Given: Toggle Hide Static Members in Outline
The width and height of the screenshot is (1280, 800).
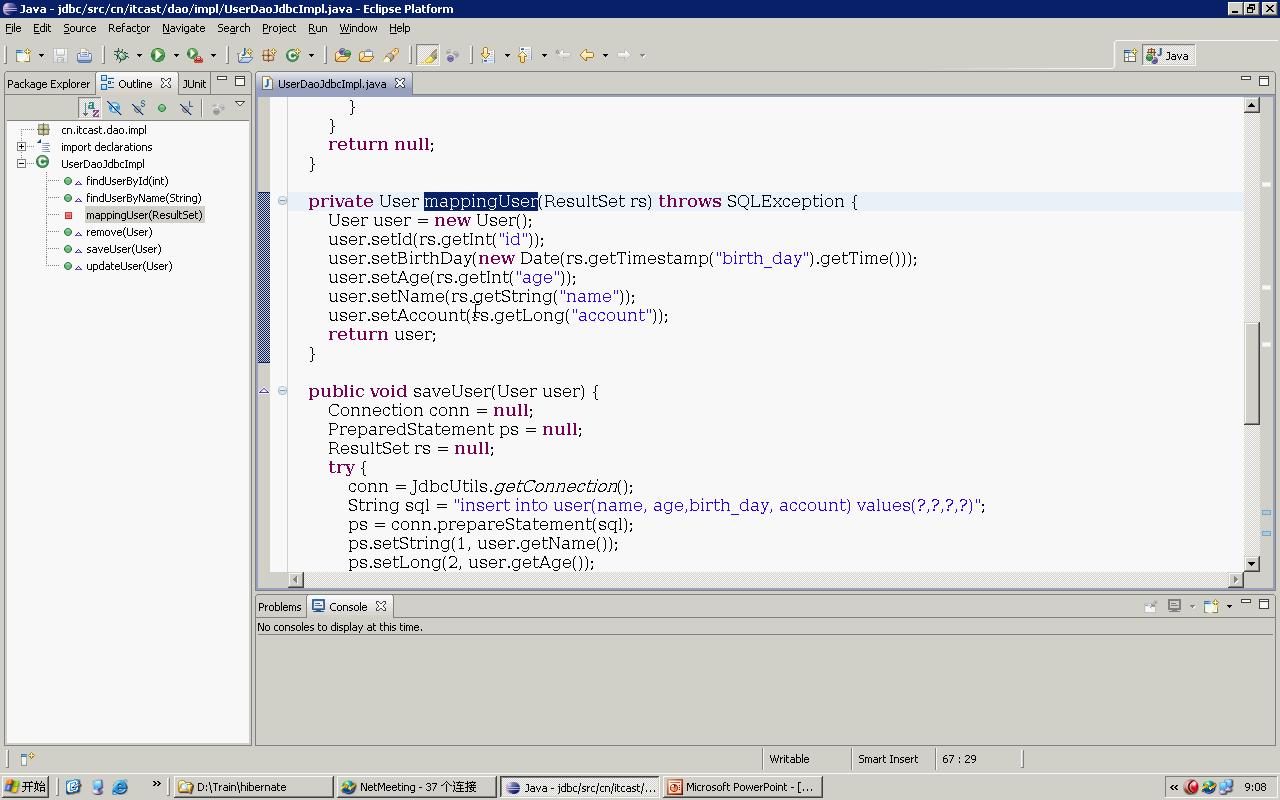Looking at the screenshot, I should [138, 108].
